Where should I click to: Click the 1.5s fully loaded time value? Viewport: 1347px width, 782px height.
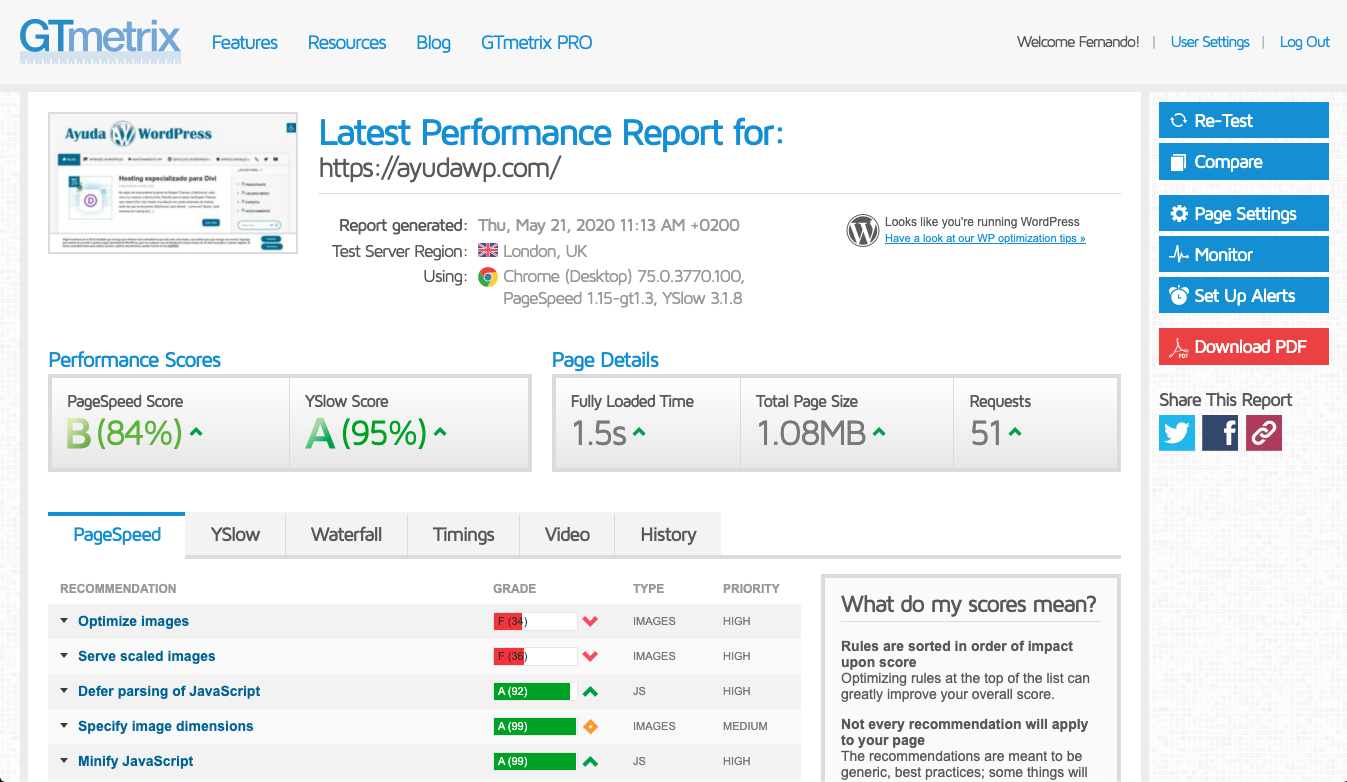pyautogui.click(x=598, y=433)
